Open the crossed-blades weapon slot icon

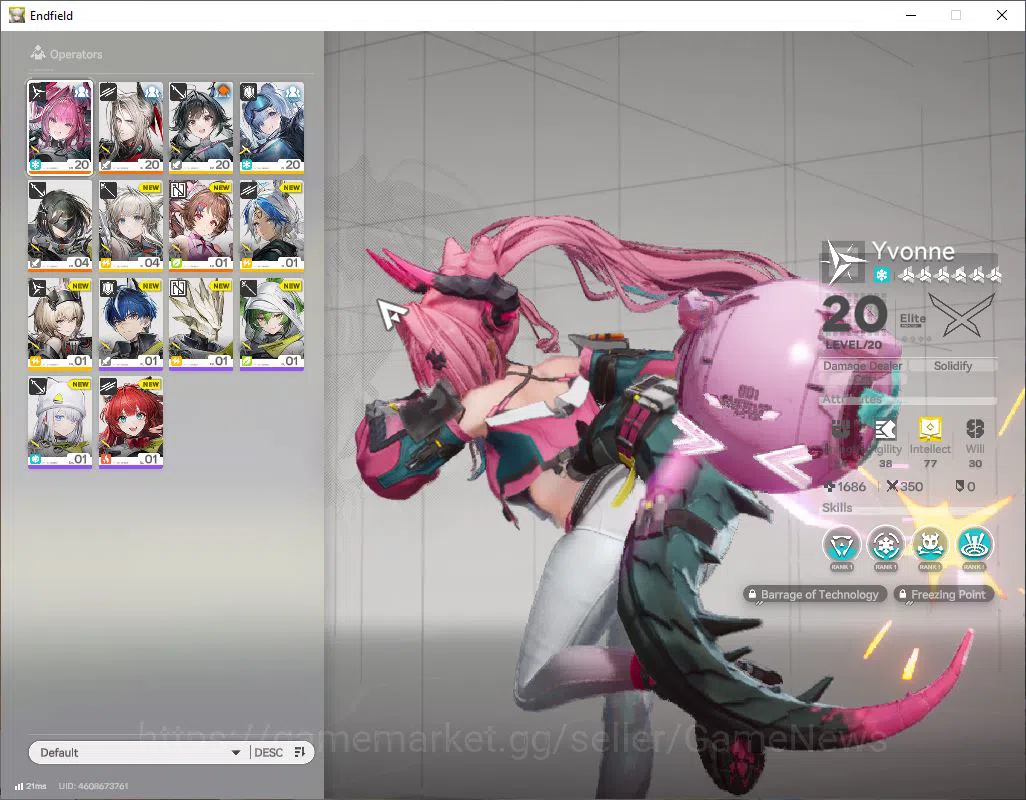tap(962, 315)
